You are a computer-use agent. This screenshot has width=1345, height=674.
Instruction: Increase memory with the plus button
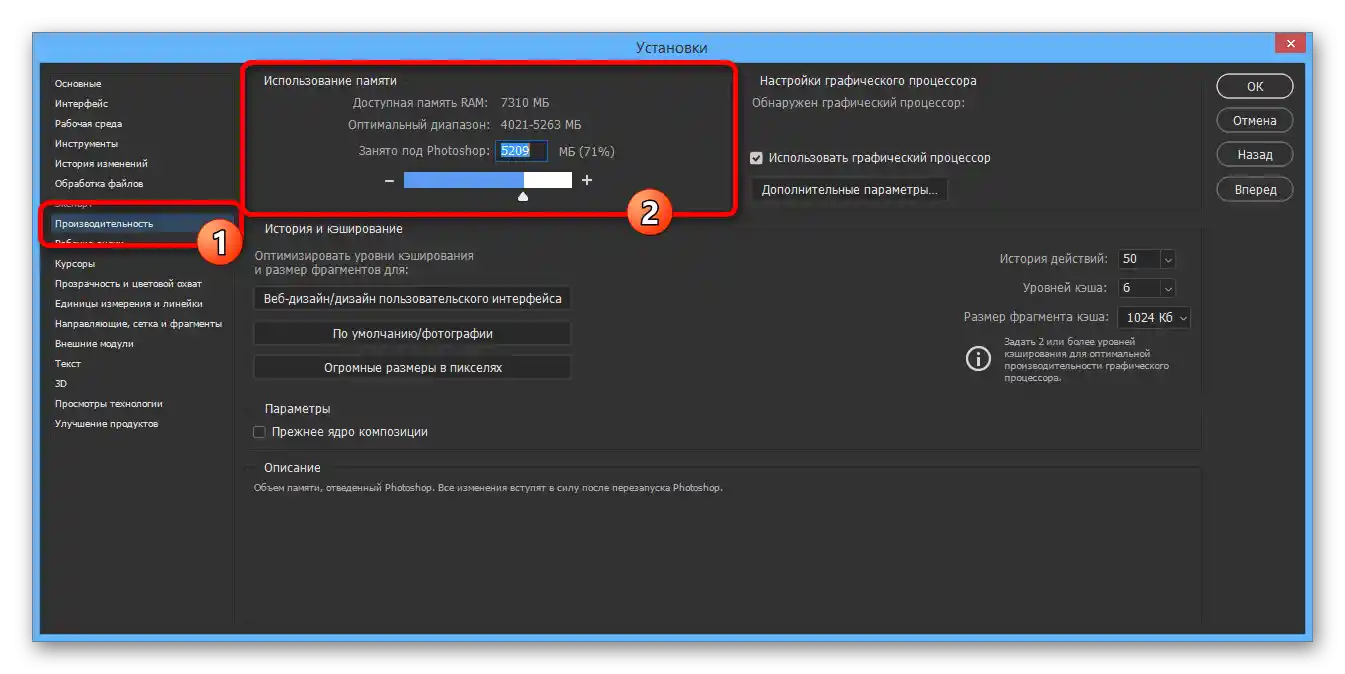(587, 181)
